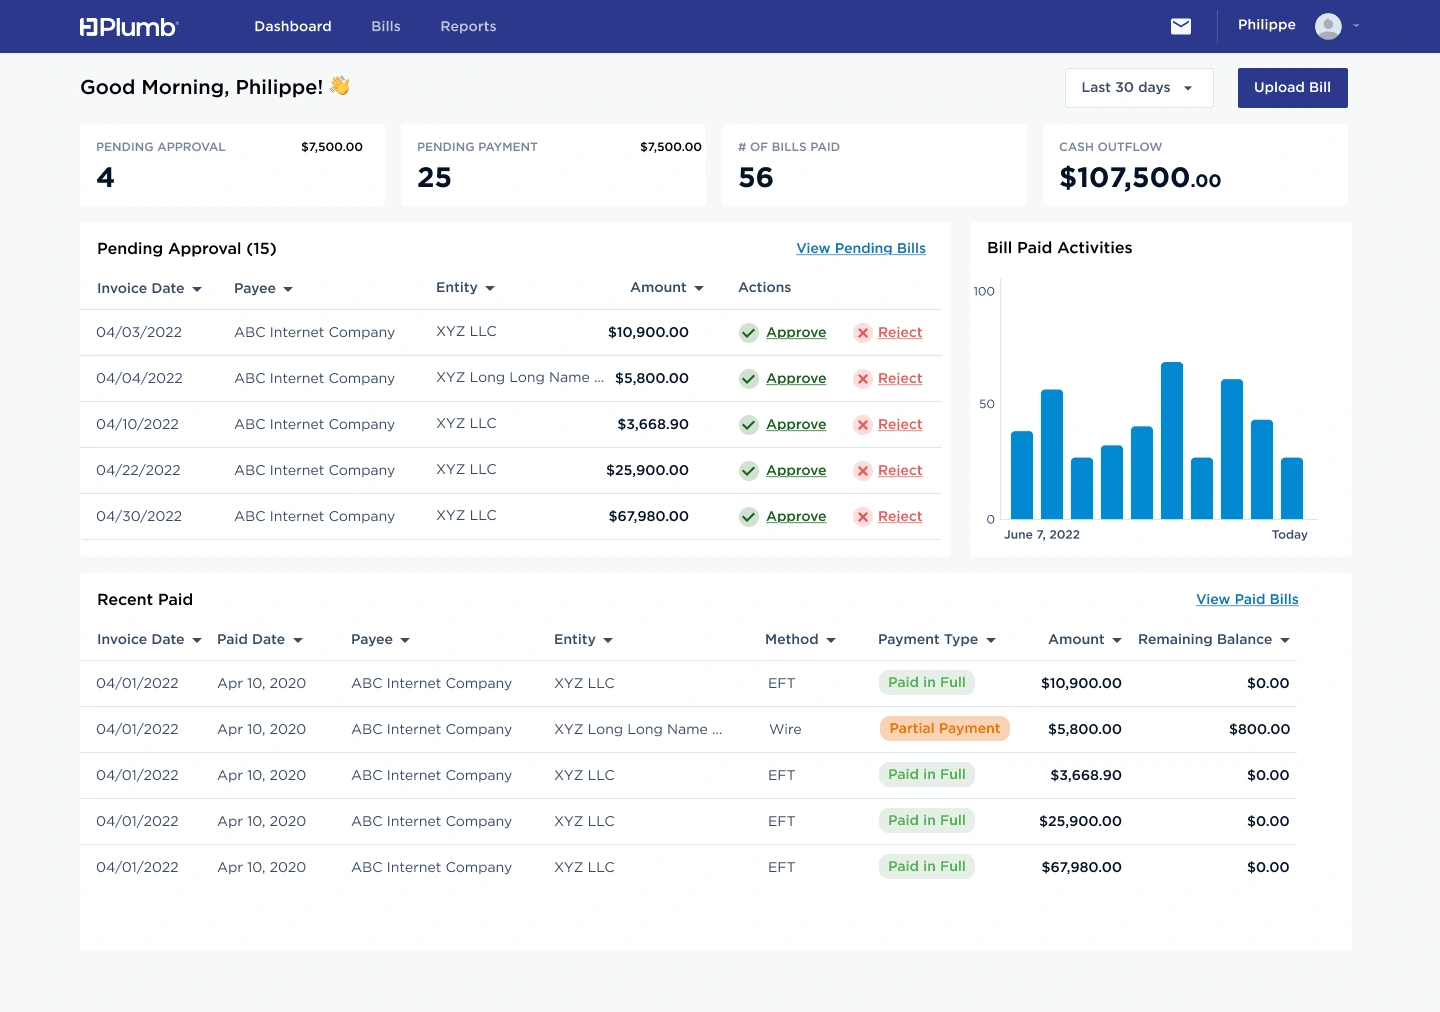Click Paid in Full badge for $67,980.00 payment
This screenshot has width=1440, height=1012.
[x=927, y=867]
